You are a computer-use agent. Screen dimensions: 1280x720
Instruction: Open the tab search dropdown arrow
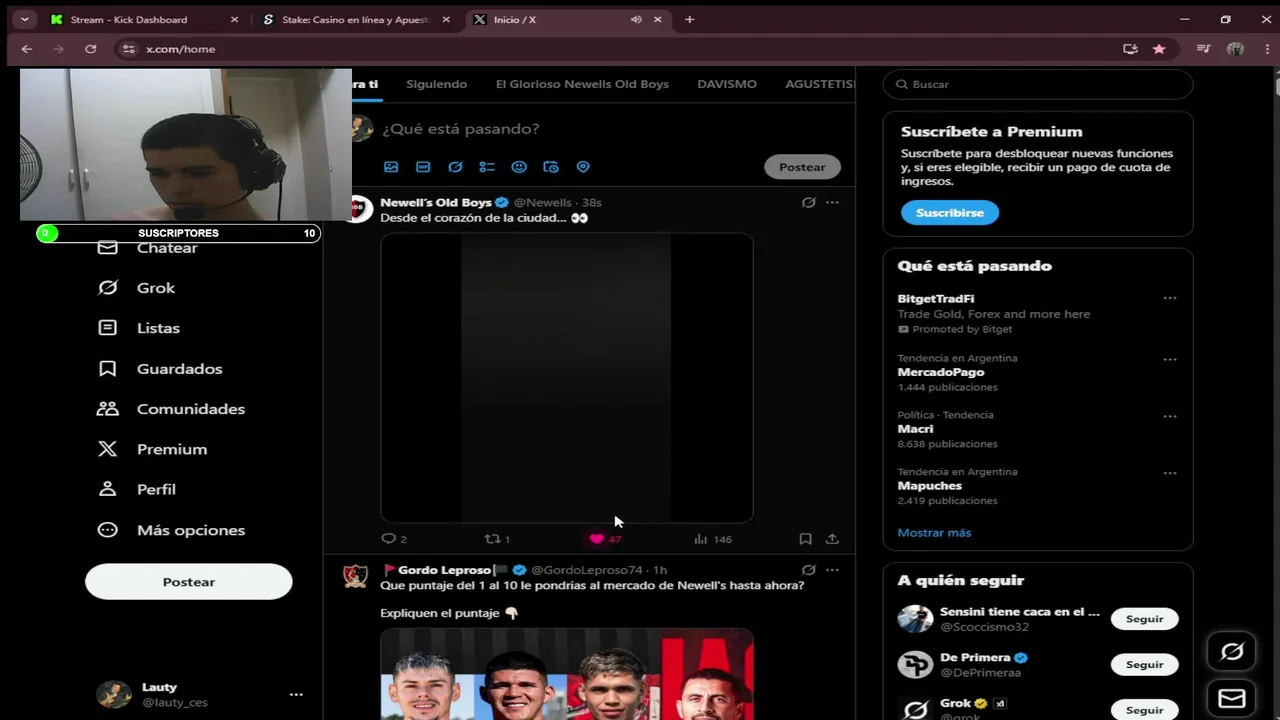tap(24, 19)
